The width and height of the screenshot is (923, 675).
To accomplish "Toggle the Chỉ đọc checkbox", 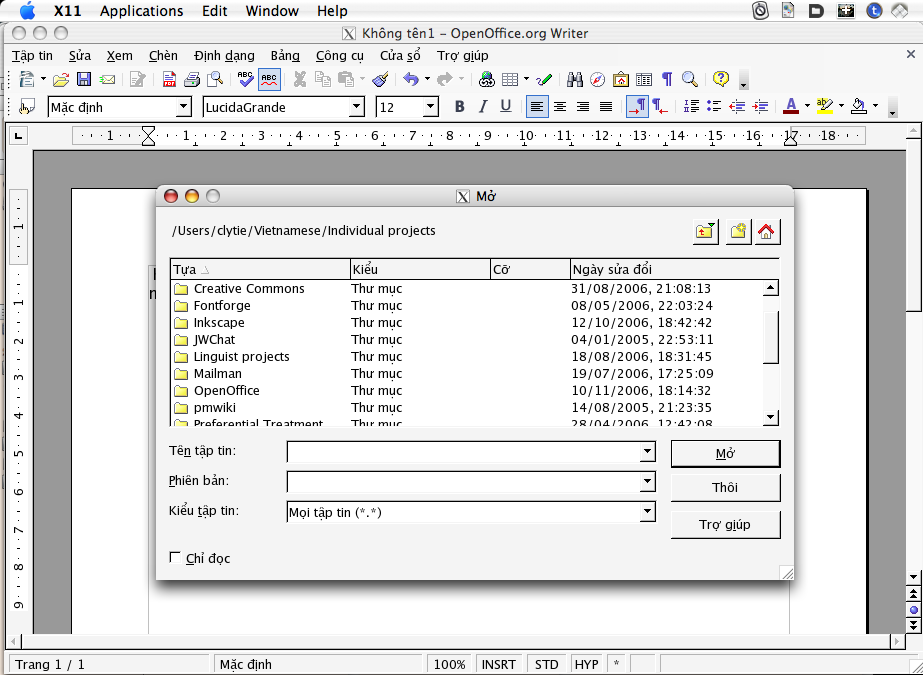I will coord(175,557).
